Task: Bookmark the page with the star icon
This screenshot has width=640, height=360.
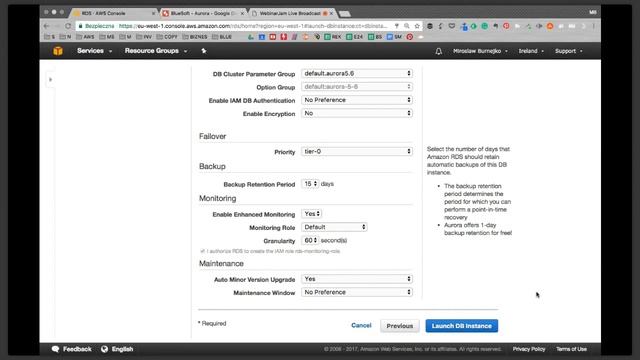Action: (417, 26)
